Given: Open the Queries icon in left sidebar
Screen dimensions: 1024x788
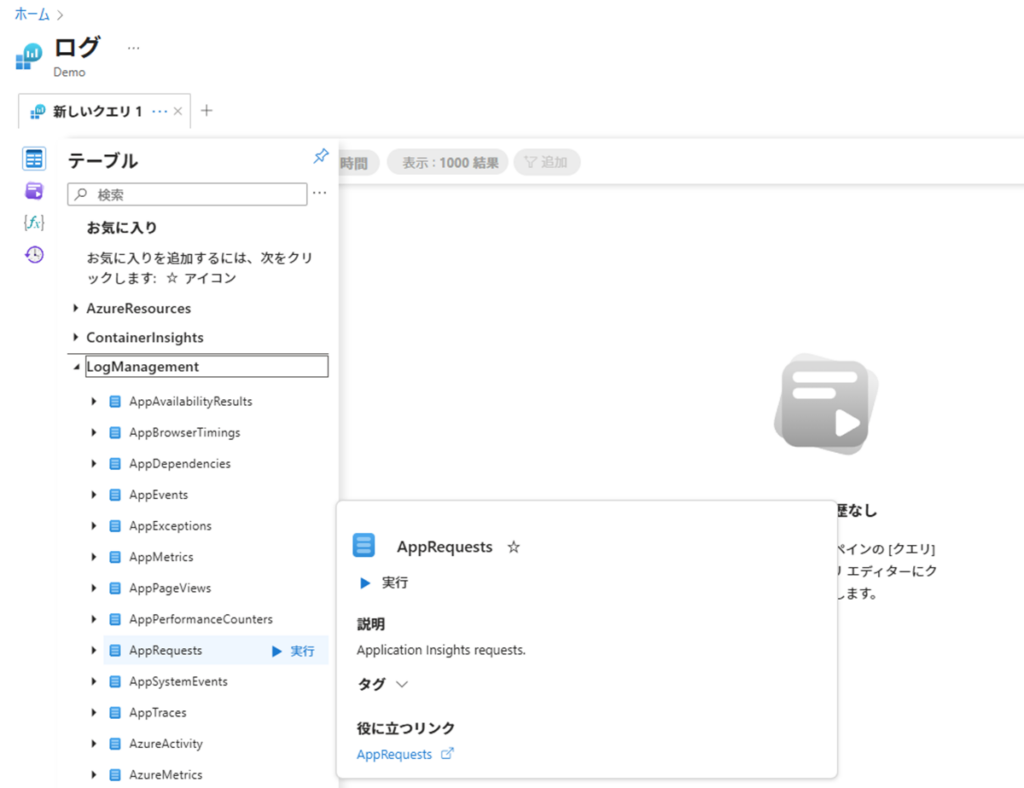Looking at the screenshot, I should [35, 191].
